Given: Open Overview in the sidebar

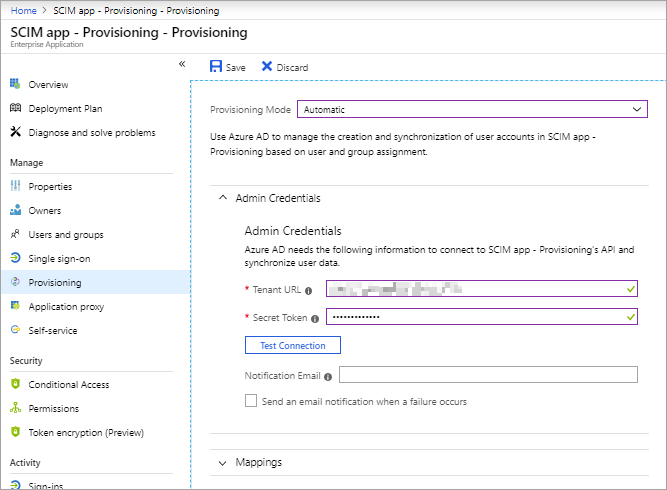Looking at the screenshot, I should click(x=48, y=85).
